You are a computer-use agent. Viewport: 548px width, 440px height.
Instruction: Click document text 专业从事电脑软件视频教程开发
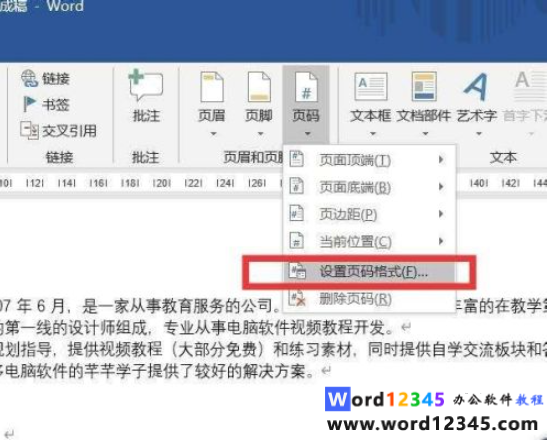(274, 328)
